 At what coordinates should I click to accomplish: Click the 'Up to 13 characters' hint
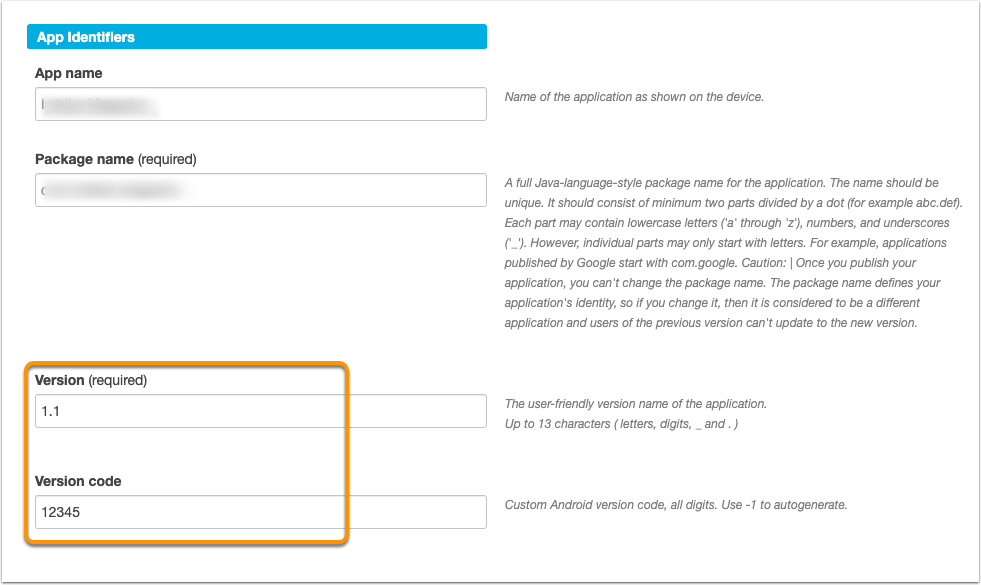621,424
